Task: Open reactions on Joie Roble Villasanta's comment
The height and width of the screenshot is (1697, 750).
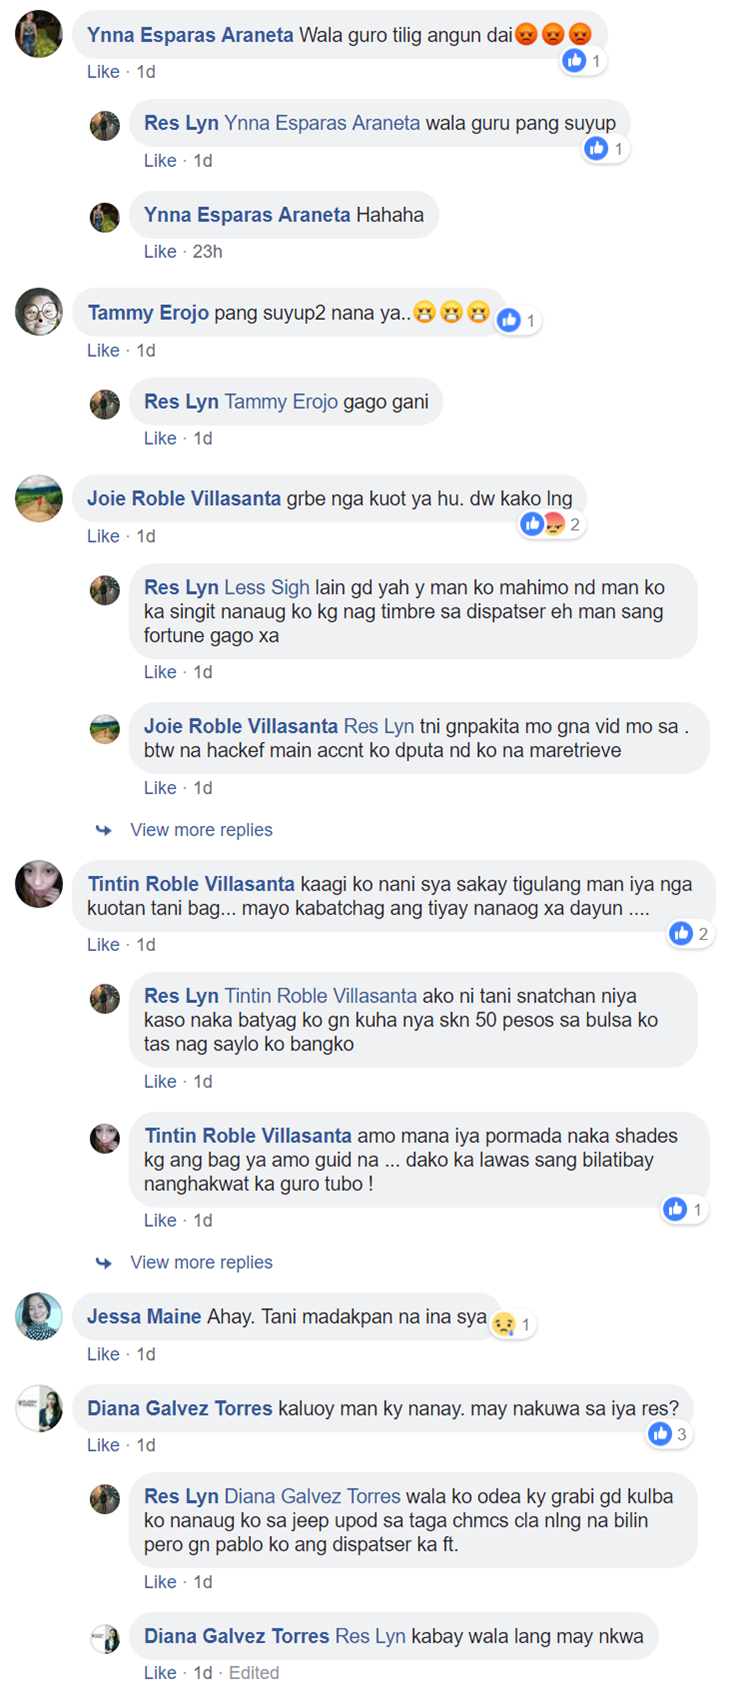Action: [x=551, y=524]
